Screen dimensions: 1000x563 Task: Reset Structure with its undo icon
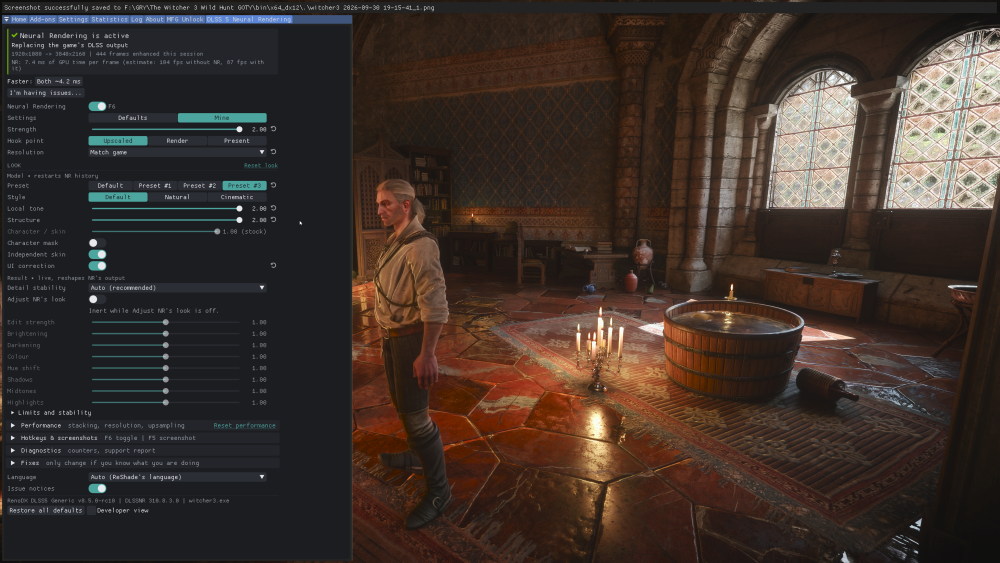(x=274, y=219)
